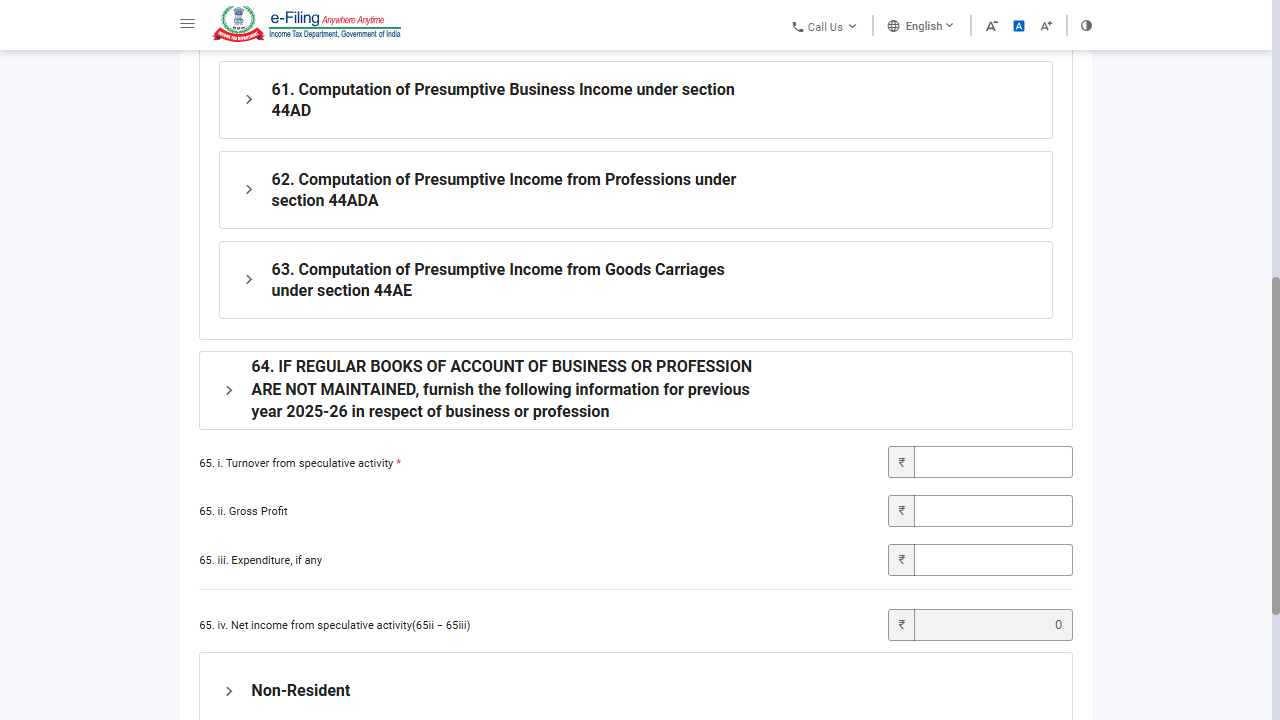The width and height of the screenshot is (1280, 720).
Task: Decrease the font size with A-
Action: point(991,26)
